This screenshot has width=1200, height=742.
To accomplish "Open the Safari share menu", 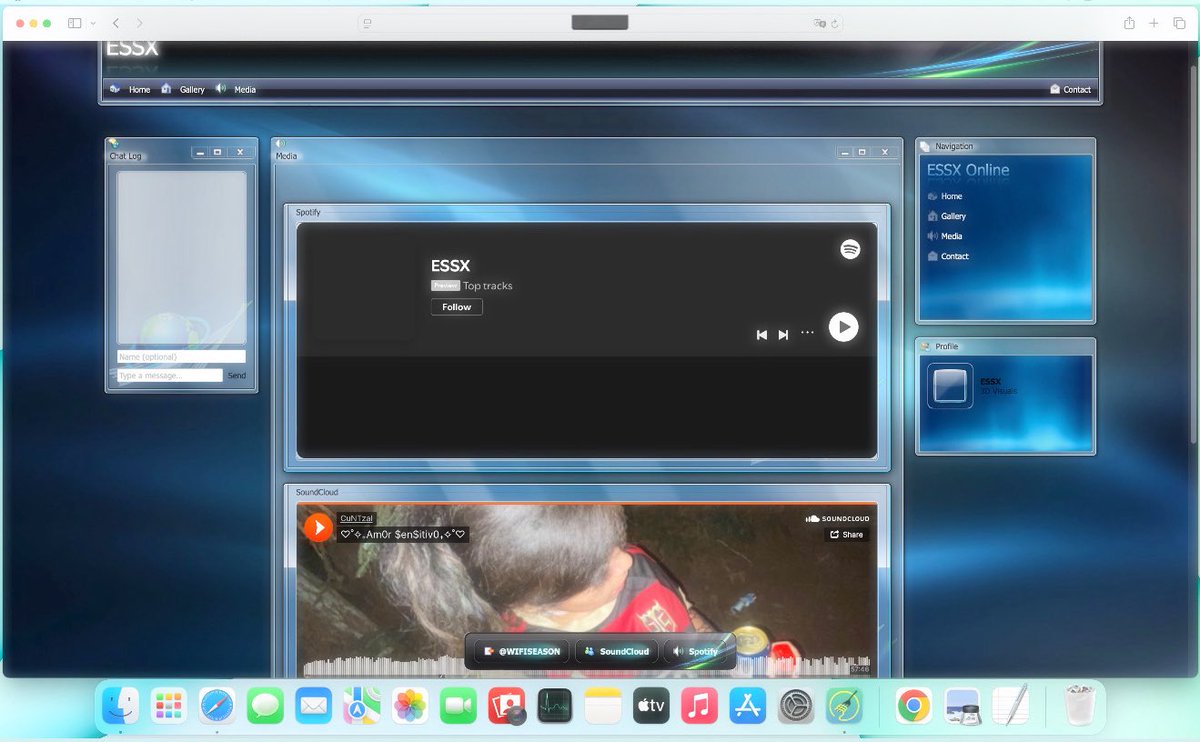I will pyautogui.click(x=1129, y=22).
